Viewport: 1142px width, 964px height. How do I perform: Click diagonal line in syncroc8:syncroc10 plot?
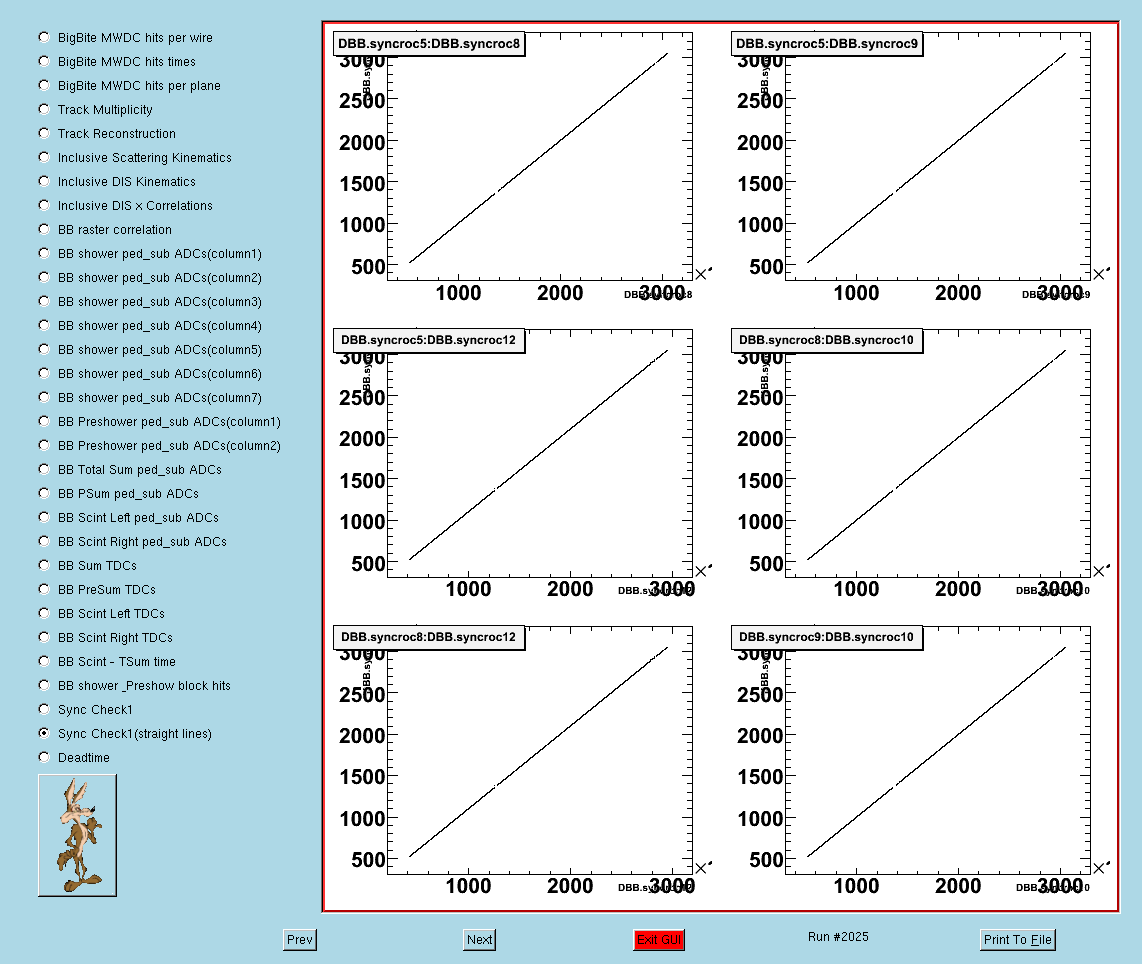point(936,455)
